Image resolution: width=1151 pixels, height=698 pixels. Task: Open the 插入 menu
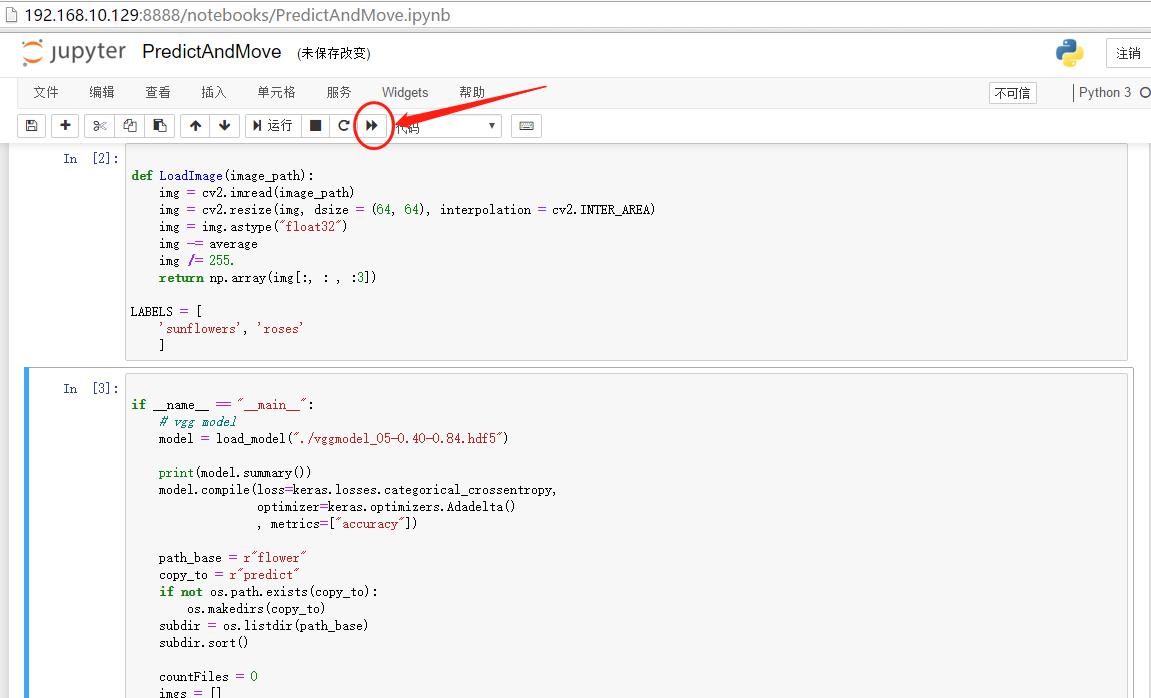click(x=214, y=92)
